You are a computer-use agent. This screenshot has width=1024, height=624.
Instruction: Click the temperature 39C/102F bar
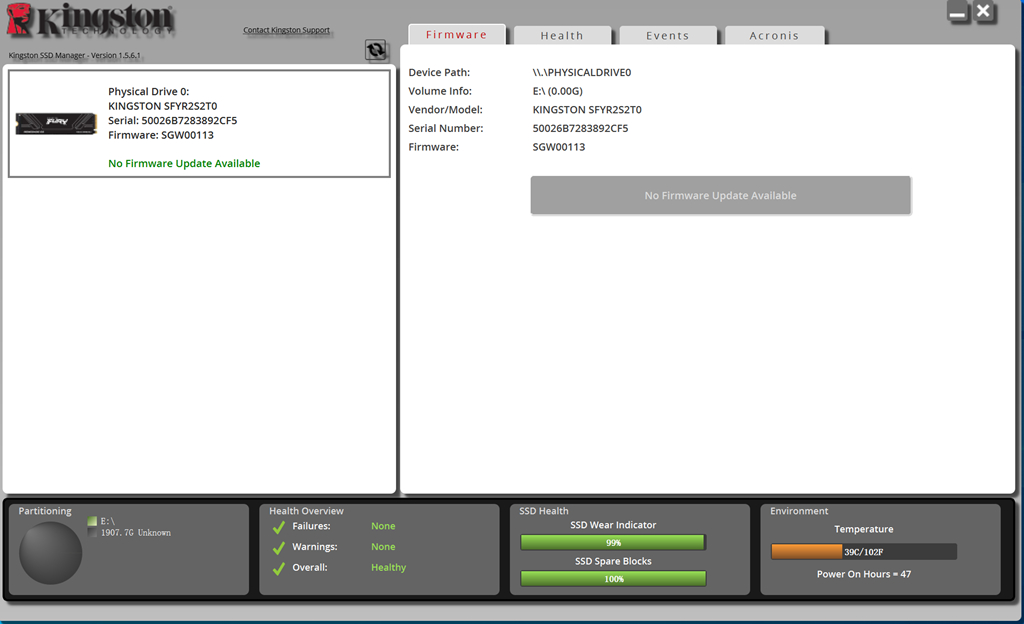[863, 552]
